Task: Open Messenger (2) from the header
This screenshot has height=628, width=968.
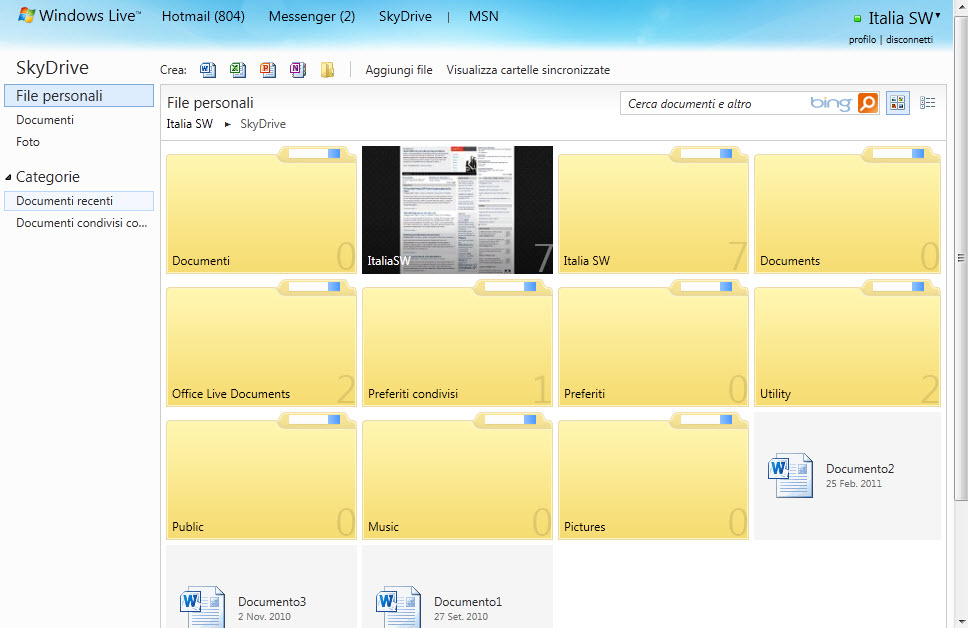Action: 312,16
